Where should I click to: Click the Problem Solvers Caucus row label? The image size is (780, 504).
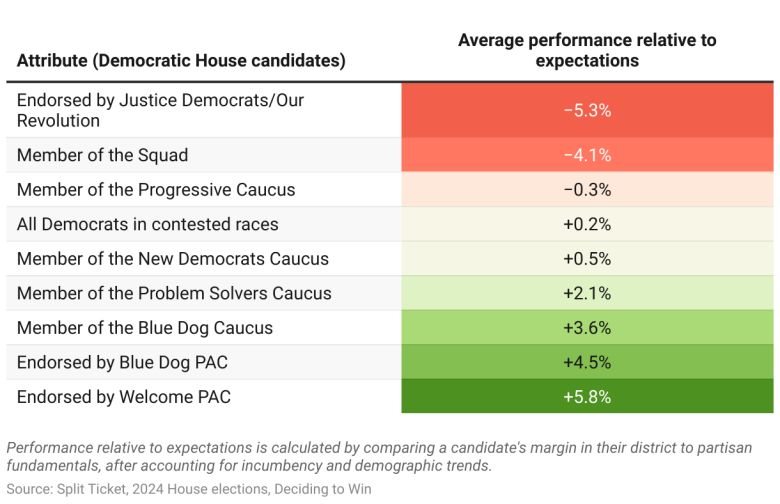[x=174, y=293]
